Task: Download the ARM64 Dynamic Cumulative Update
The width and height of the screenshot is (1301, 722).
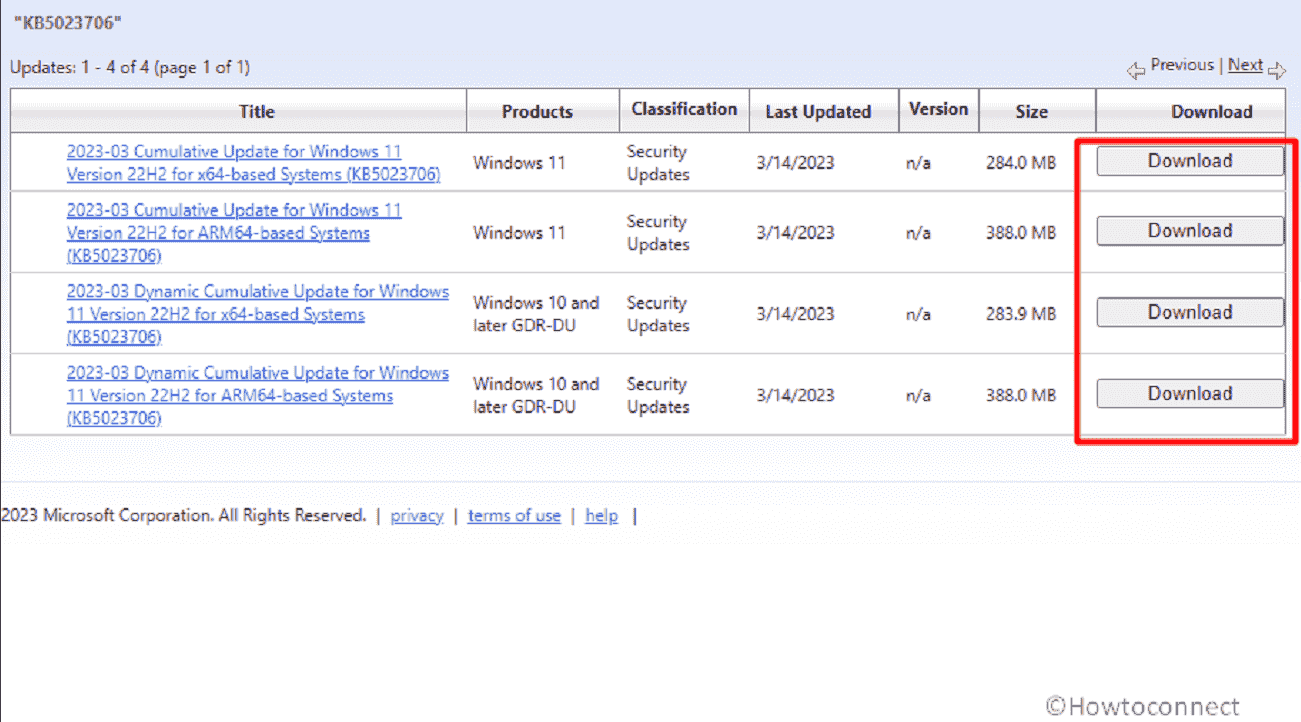Action: point(1190,393)
